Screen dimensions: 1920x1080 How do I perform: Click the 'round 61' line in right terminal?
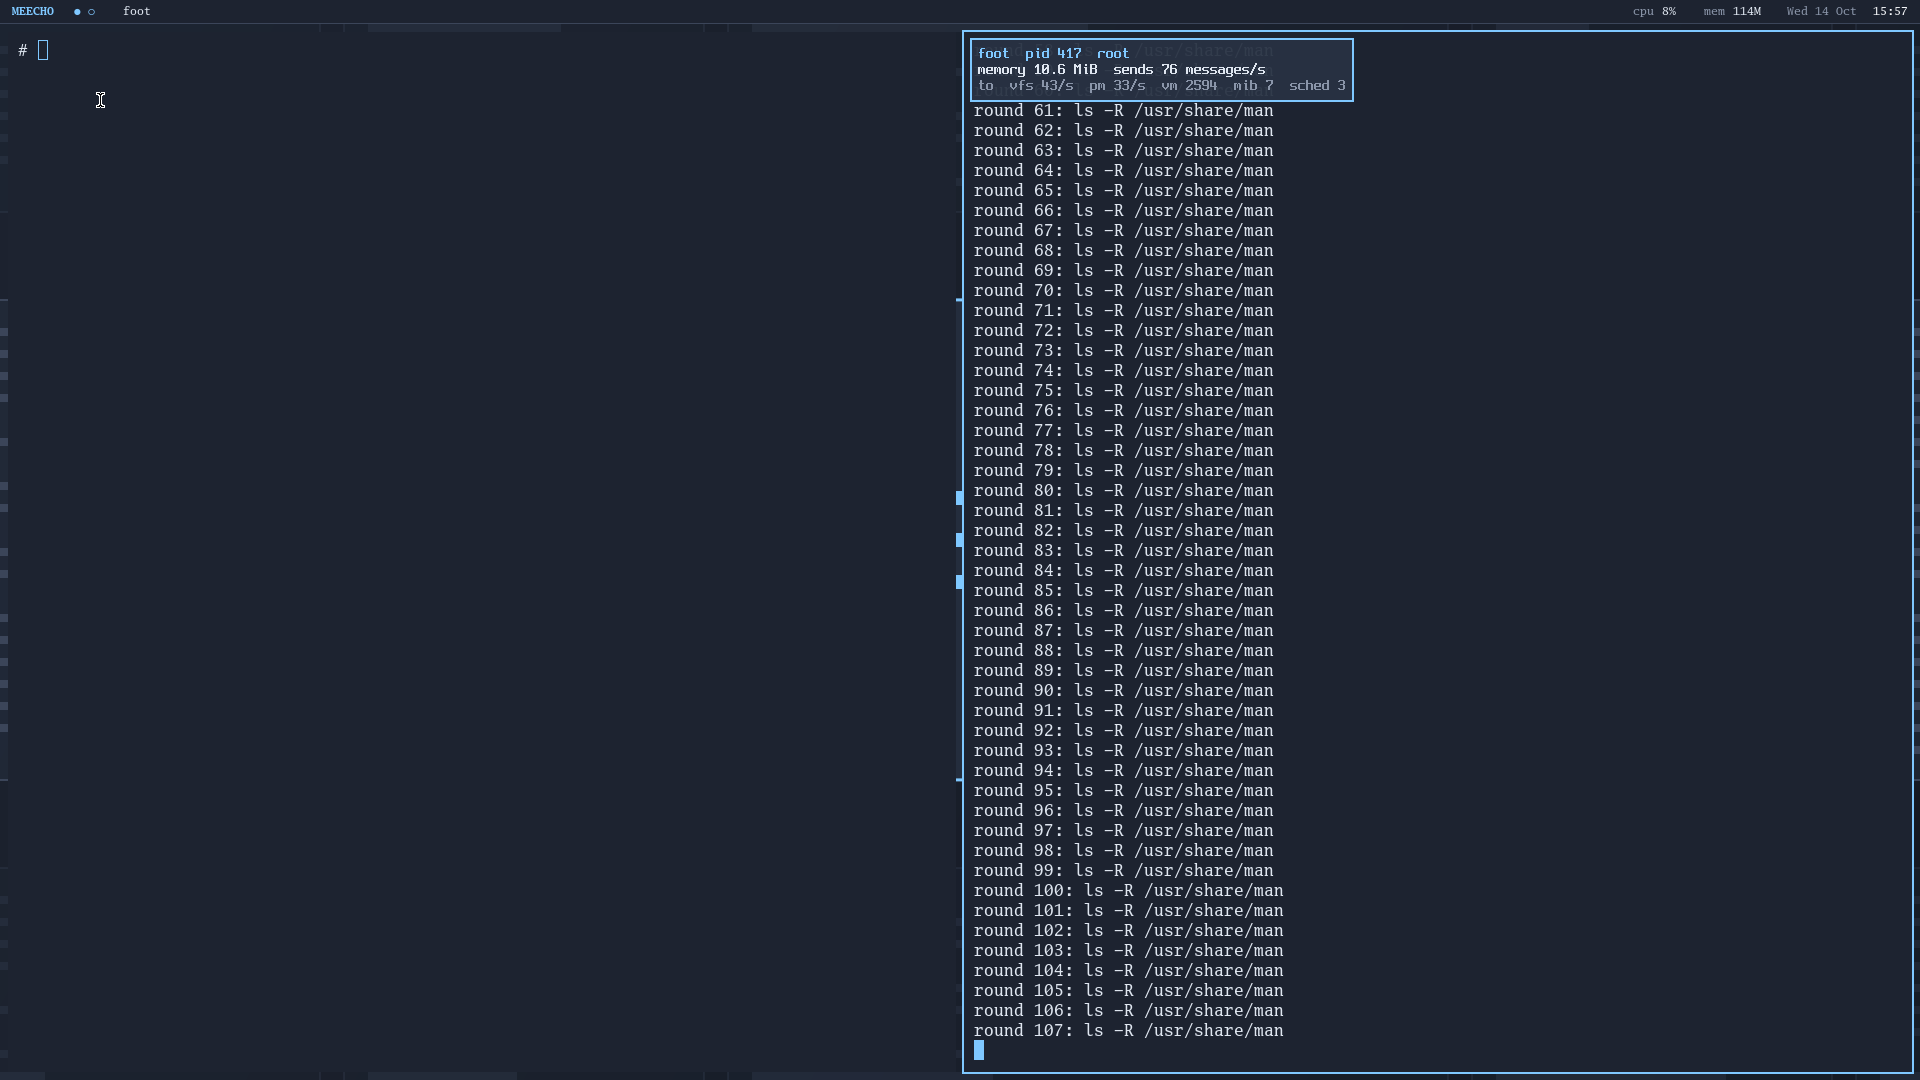(x=1123, y=111)
